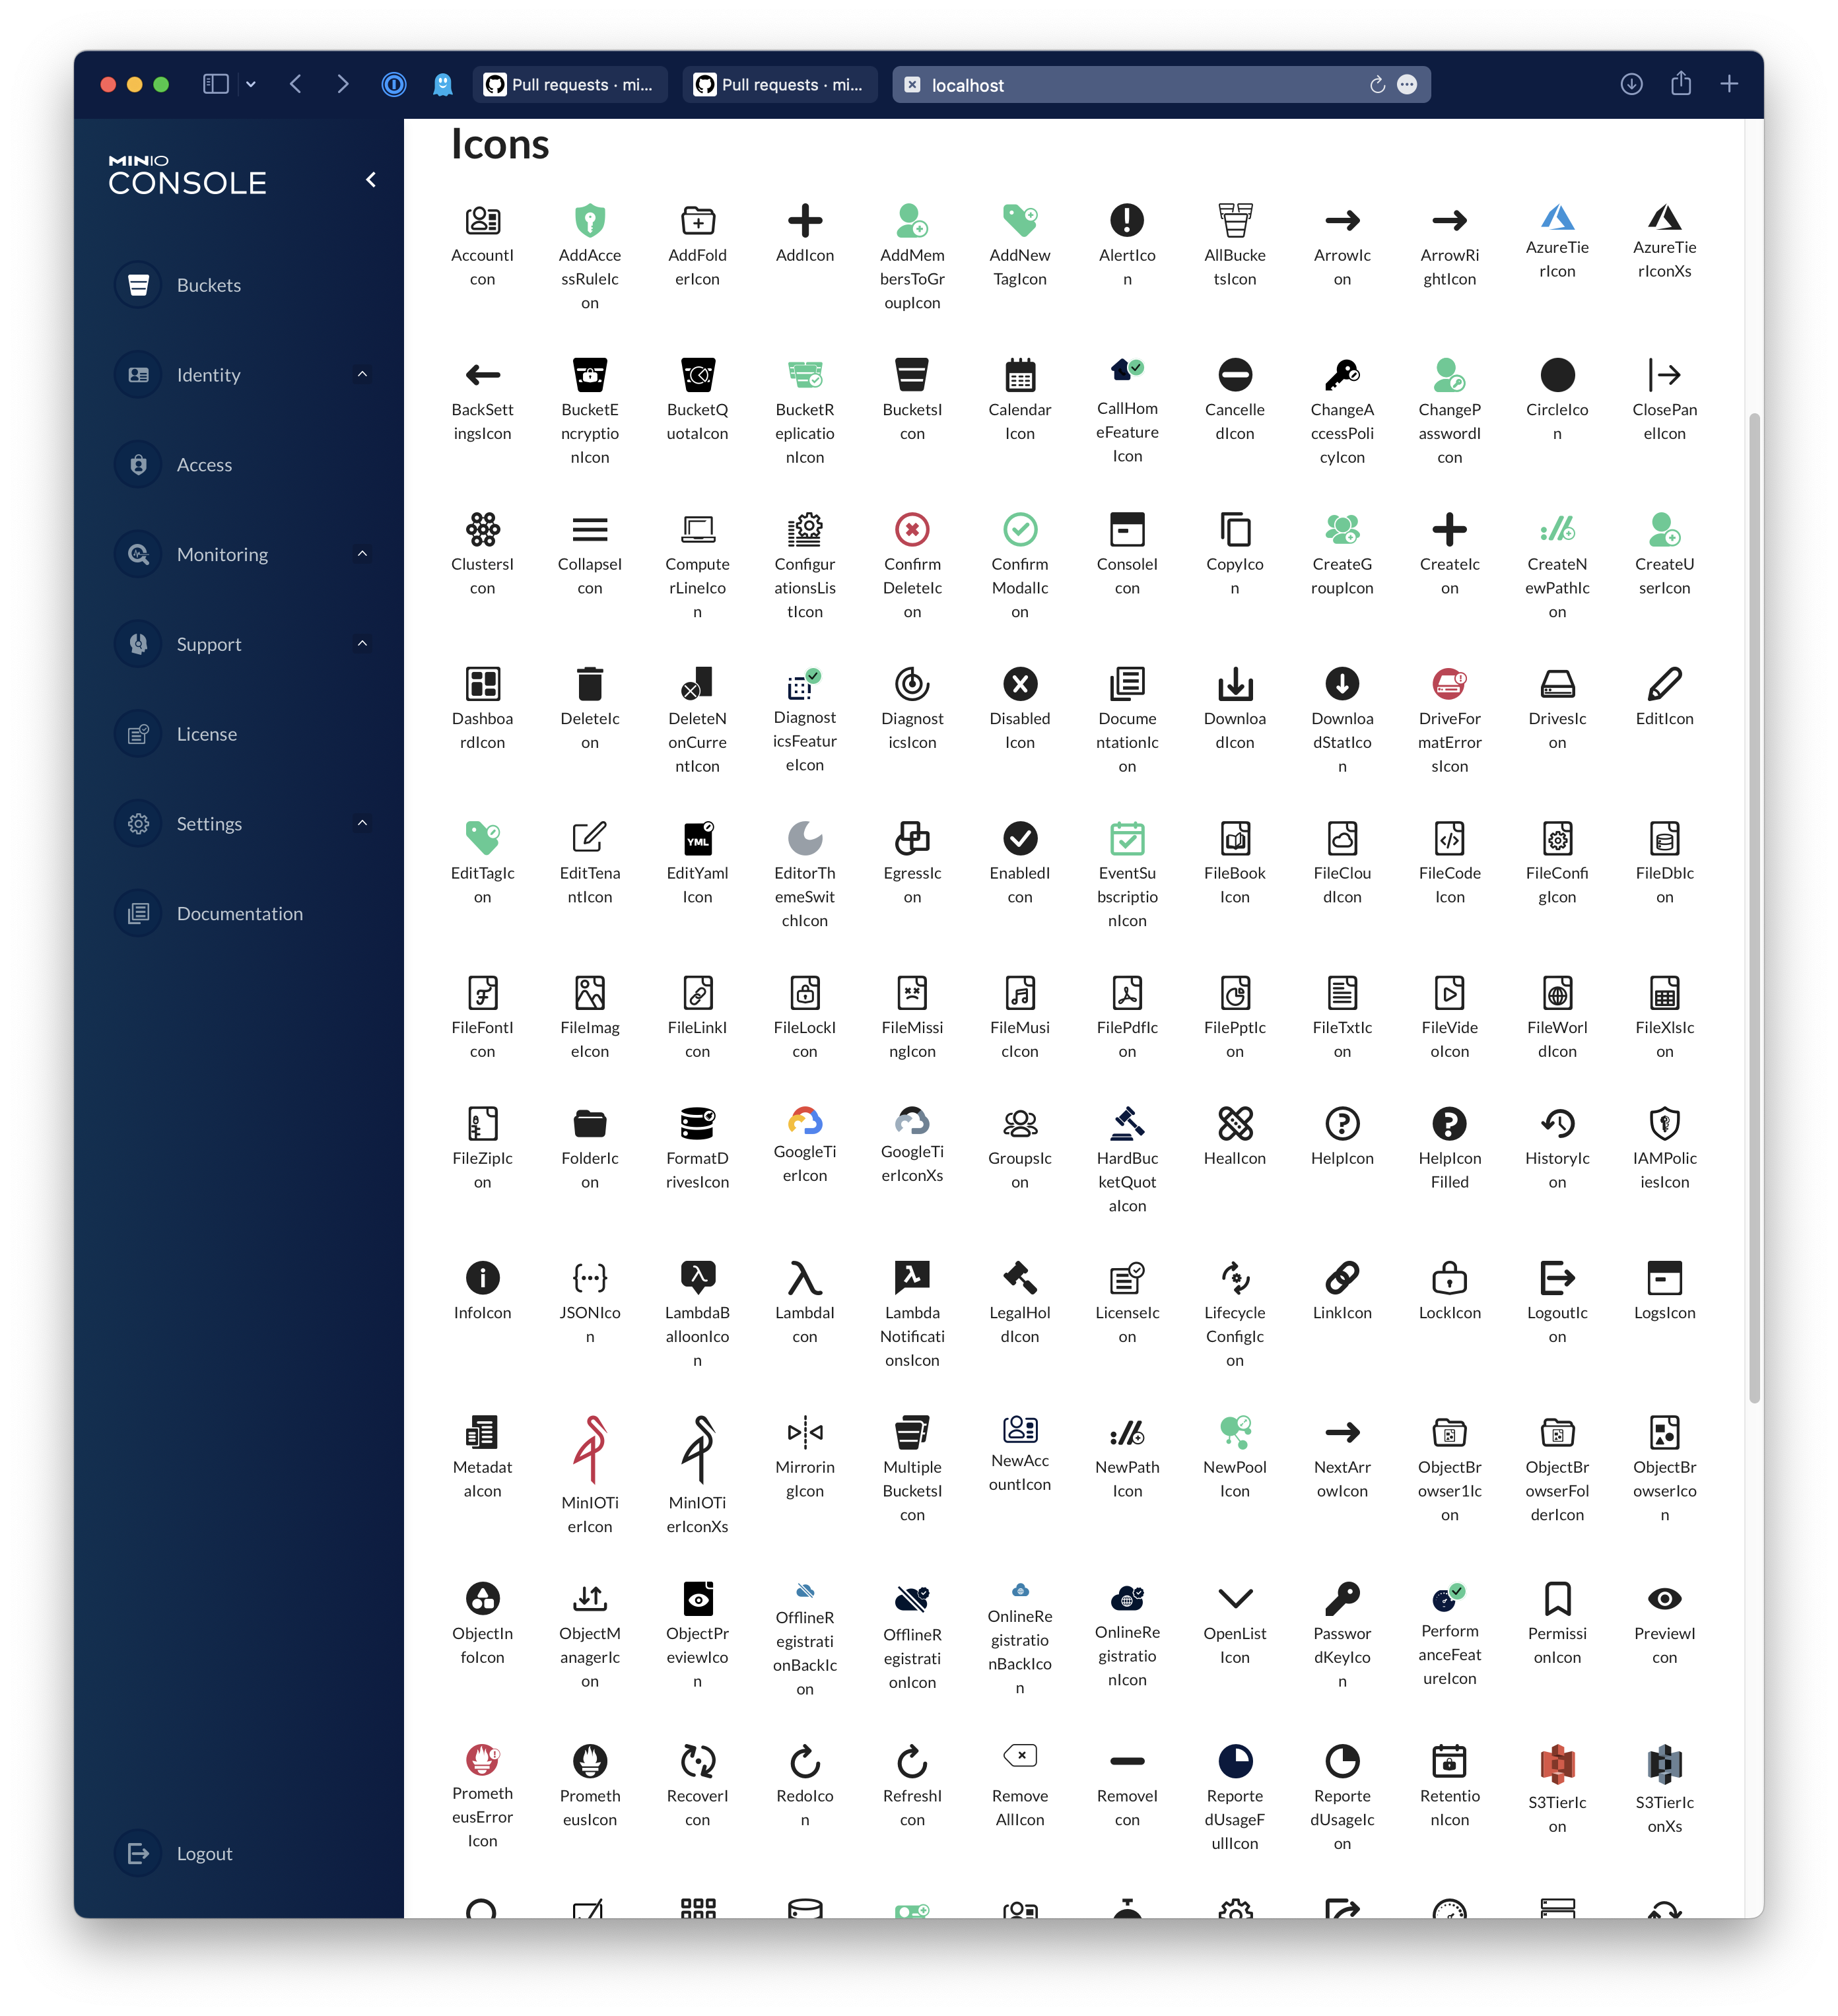Collapse the console sidebar with arrow
This screenshot has width=1838, height=2016.
tap(371, 180)
